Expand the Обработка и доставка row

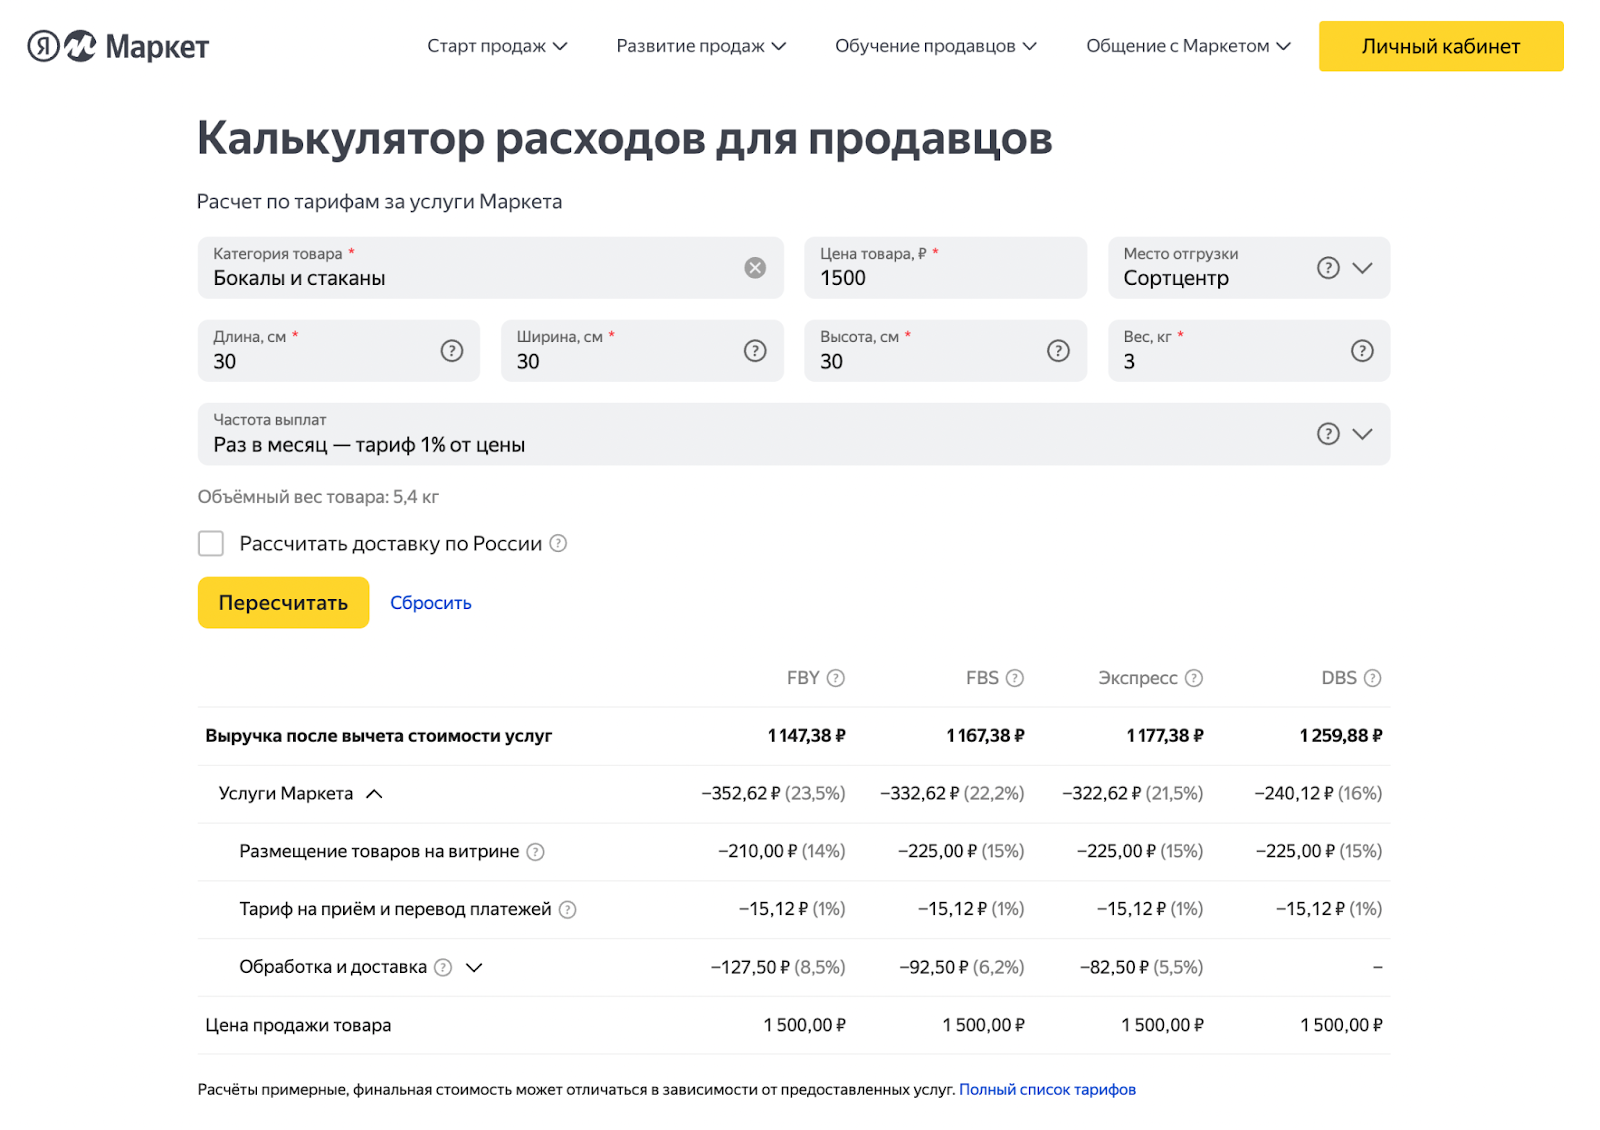pos(475,967)
